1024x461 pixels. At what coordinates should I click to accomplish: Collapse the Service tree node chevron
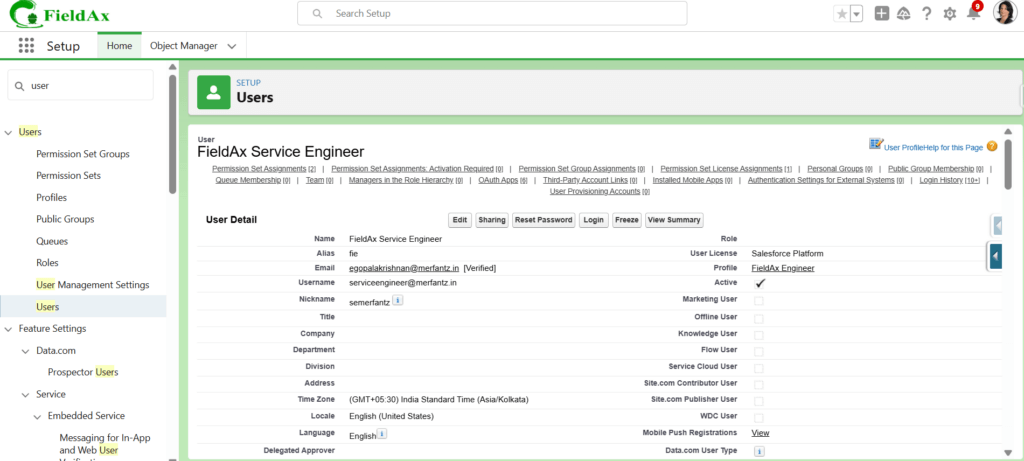pos(25,395)
